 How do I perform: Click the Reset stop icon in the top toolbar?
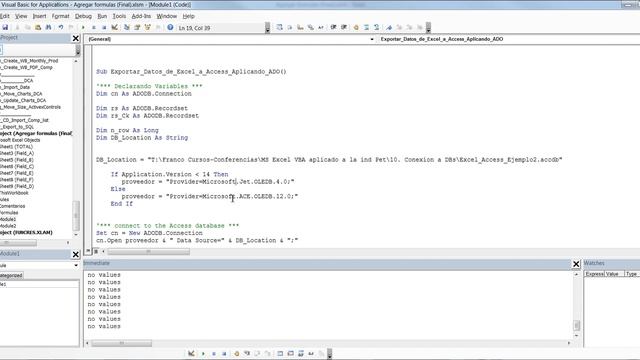[104, 27]
